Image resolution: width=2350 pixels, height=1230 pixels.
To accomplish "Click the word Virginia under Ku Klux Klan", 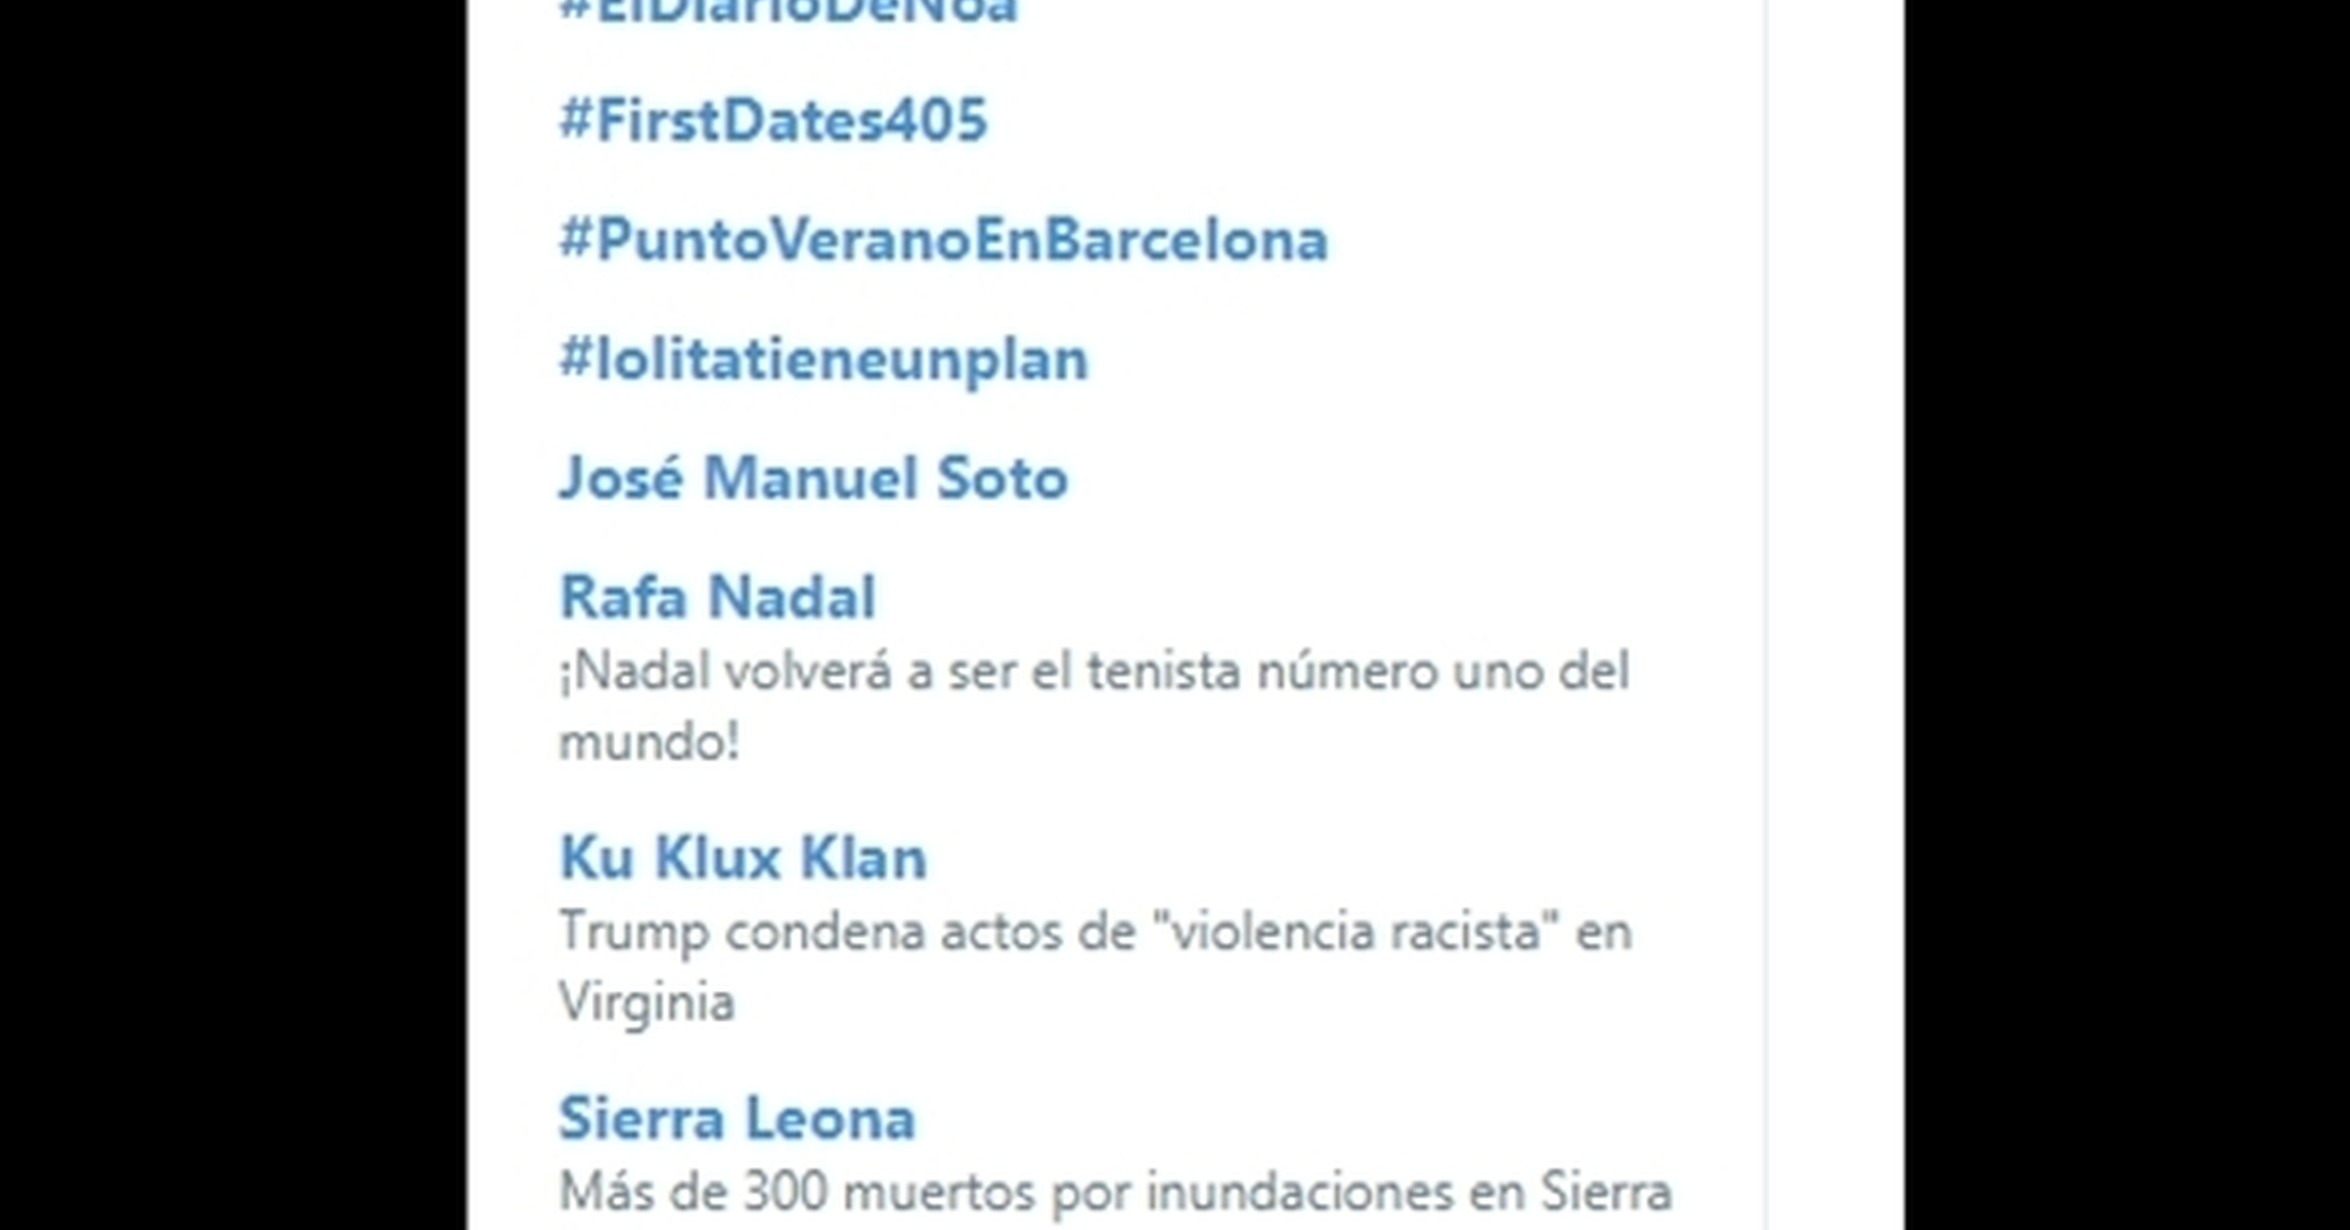I will pyautogui.click(x=646, y=1002).
